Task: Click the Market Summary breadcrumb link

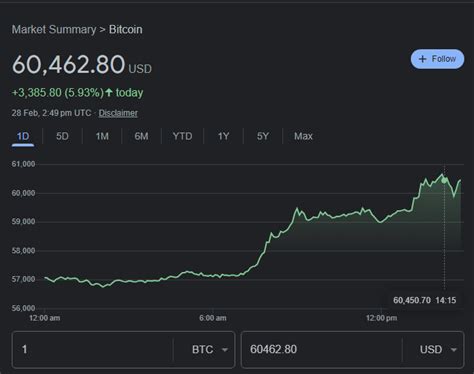Action: point(54,29)
